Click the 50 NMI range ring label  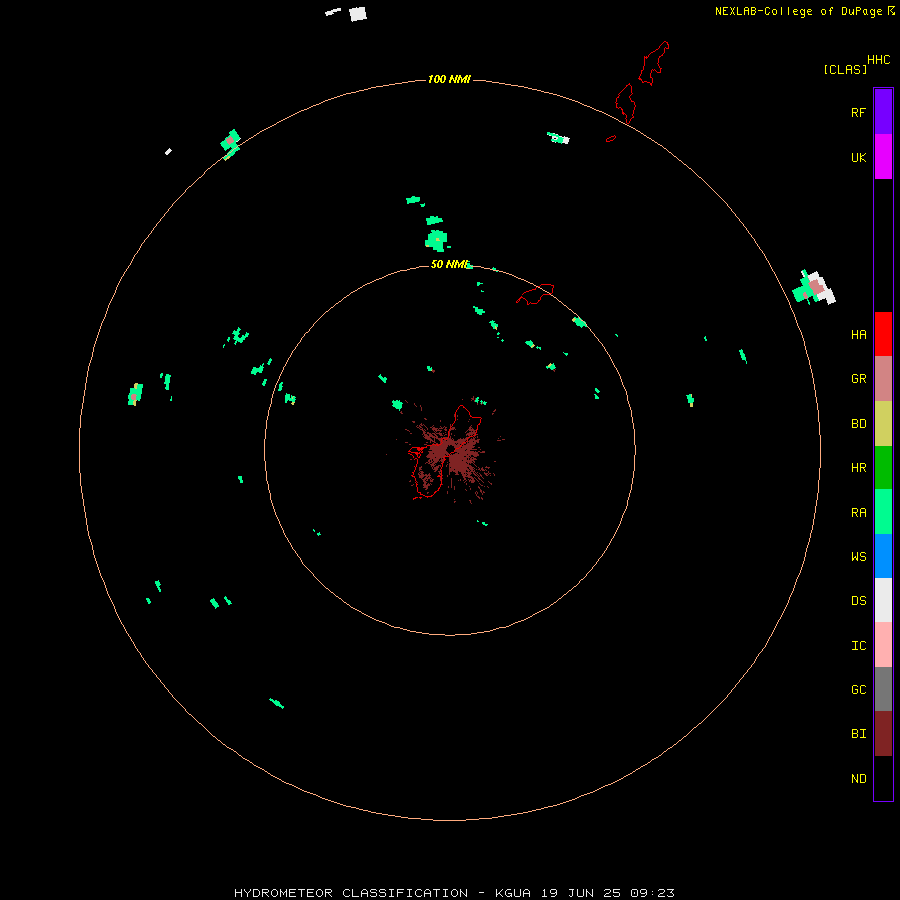(x=451, y=264)
